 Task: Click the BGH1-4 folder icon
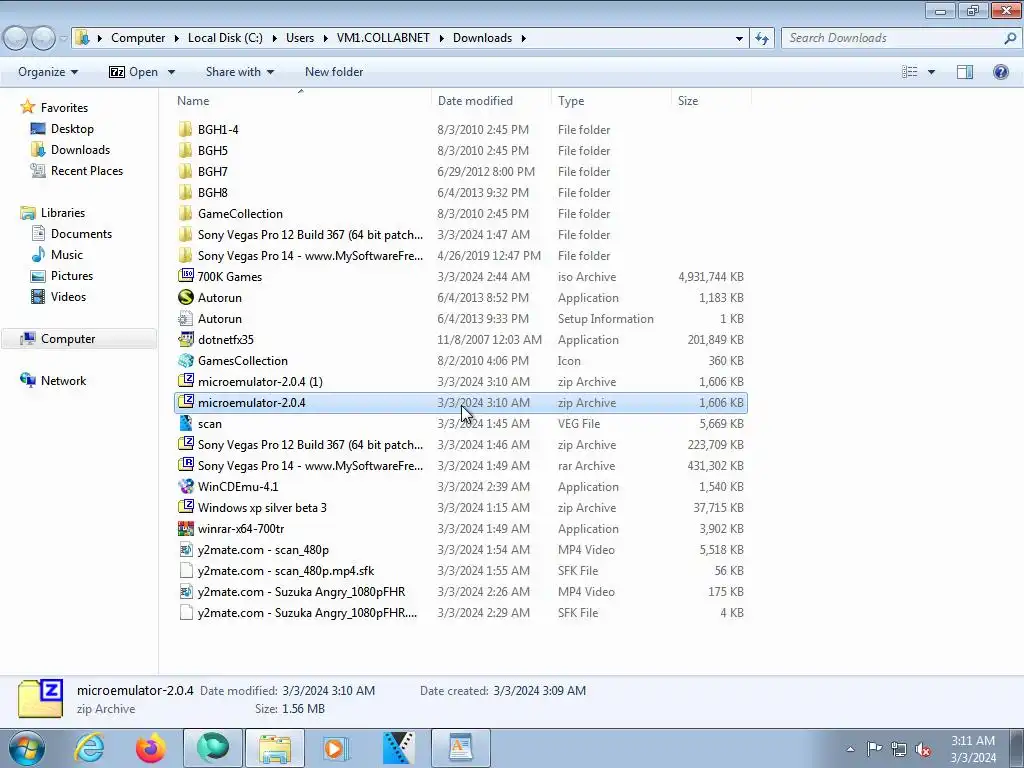pos(186,129)
